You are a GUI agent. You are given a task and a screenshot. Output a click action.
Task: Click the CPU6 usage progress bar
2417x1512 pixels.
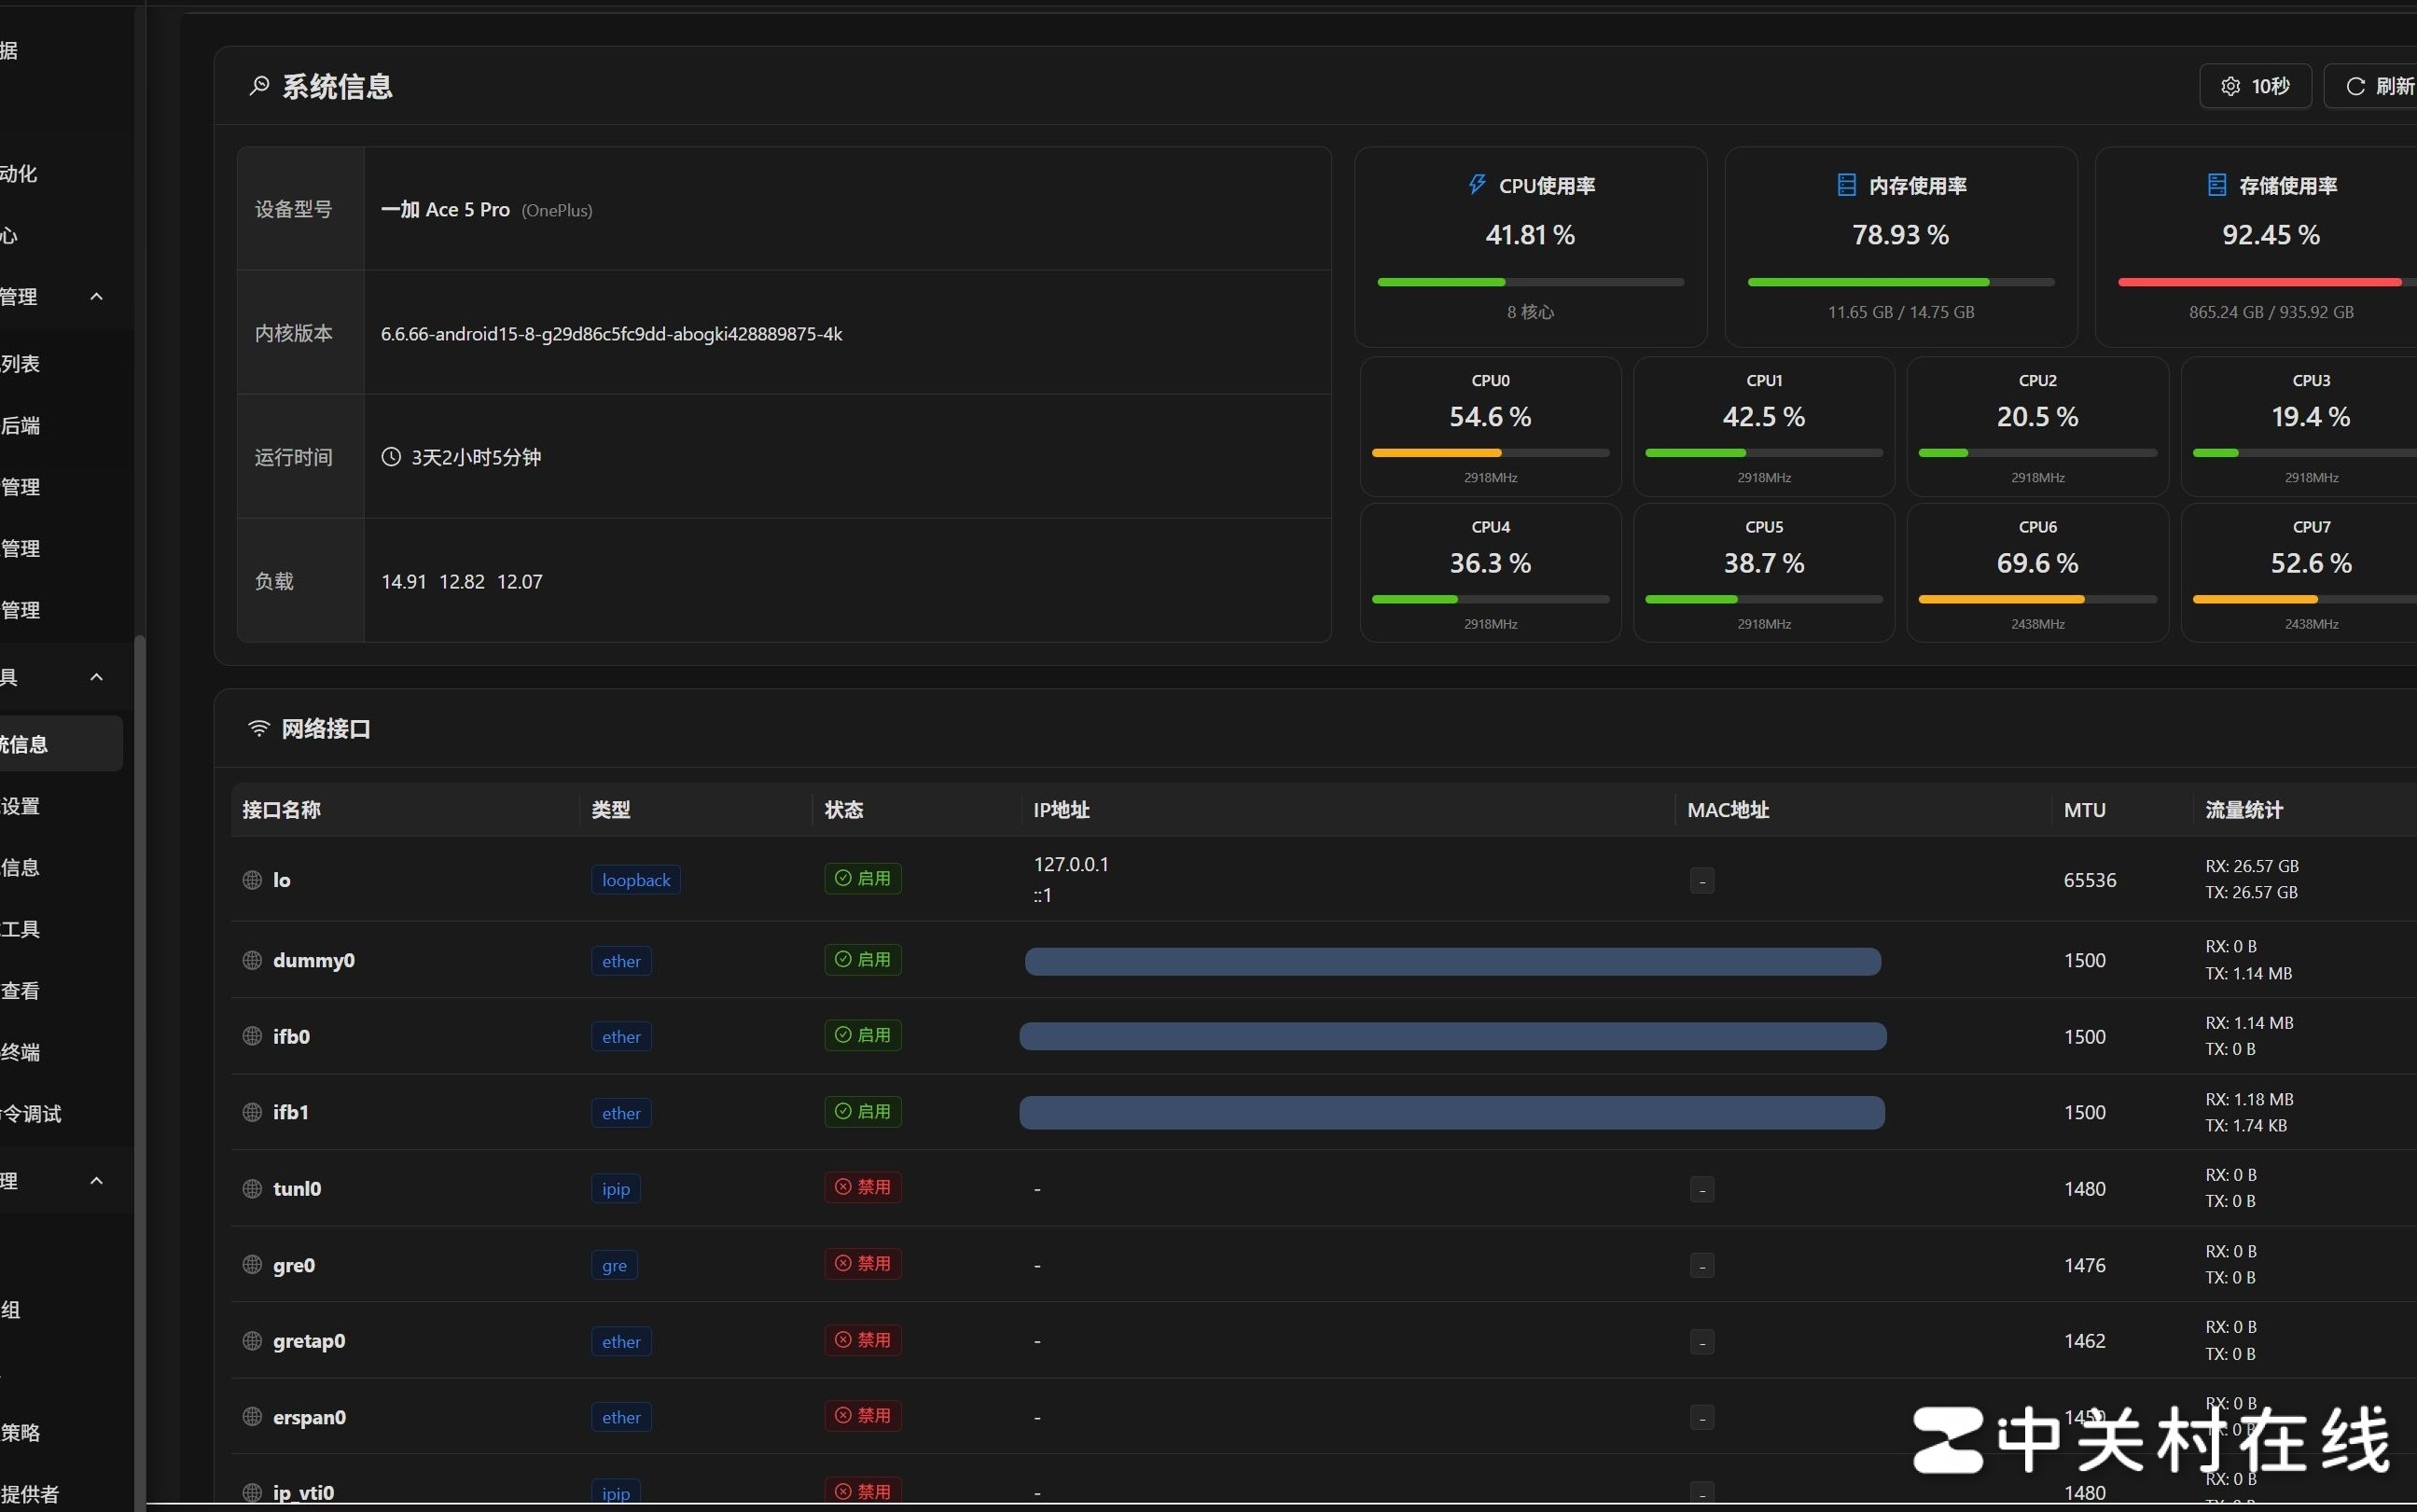pyautogui.click(x=2037, y=600)
